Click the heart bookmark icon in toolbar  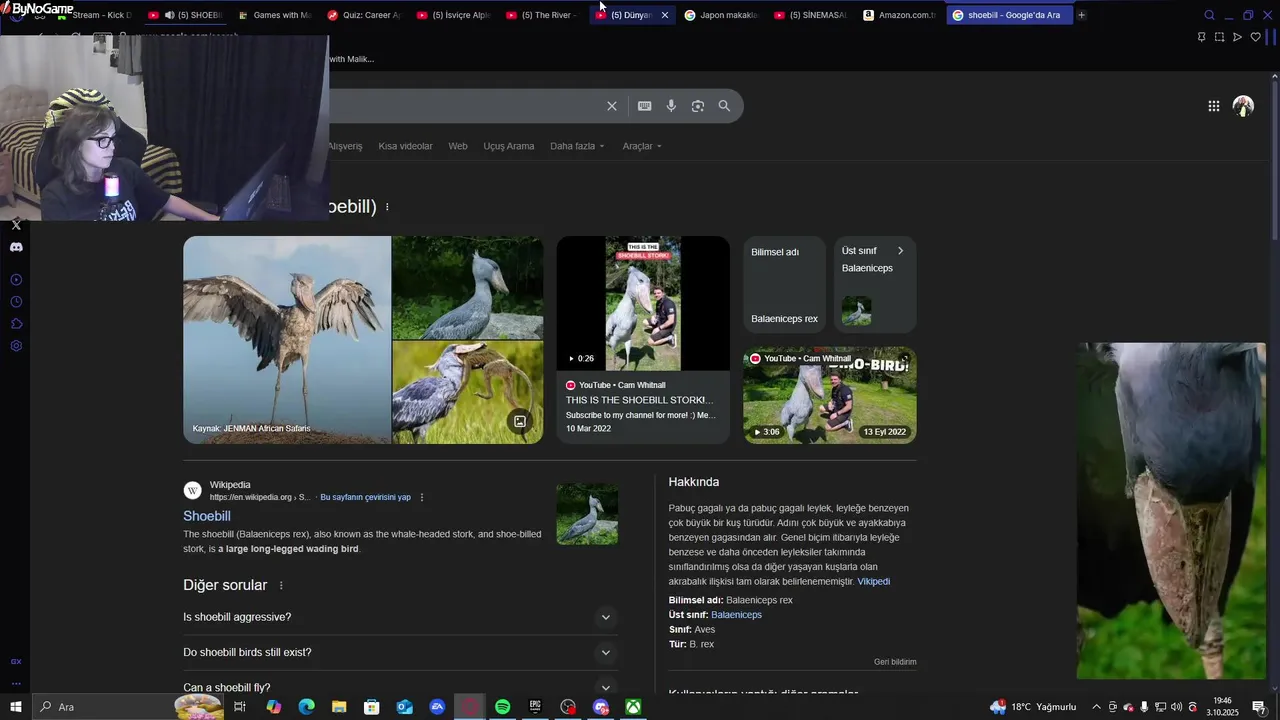[x=1256, y=37]
